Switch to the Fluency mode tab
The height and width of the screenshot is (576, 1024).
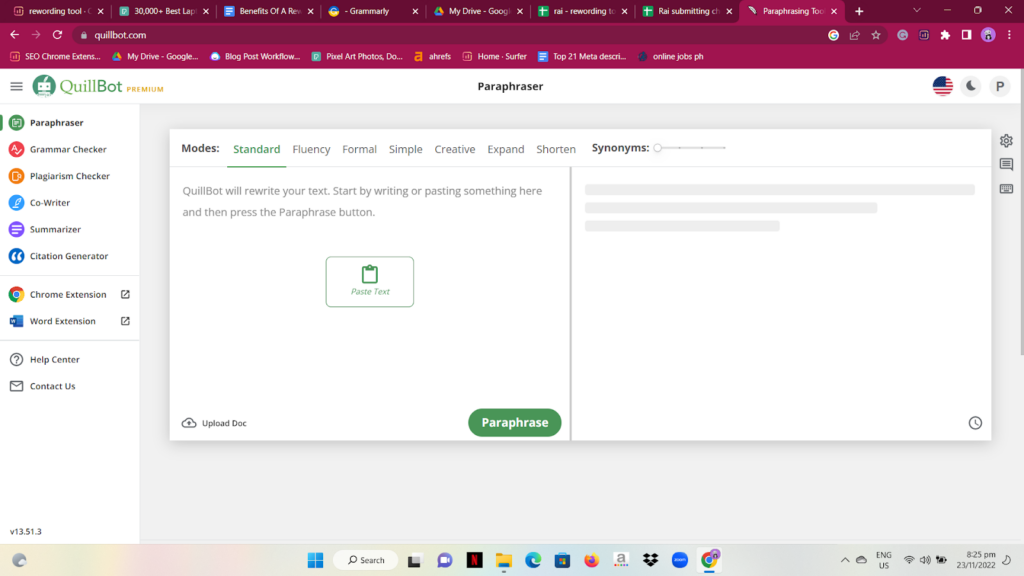point(311,149)
